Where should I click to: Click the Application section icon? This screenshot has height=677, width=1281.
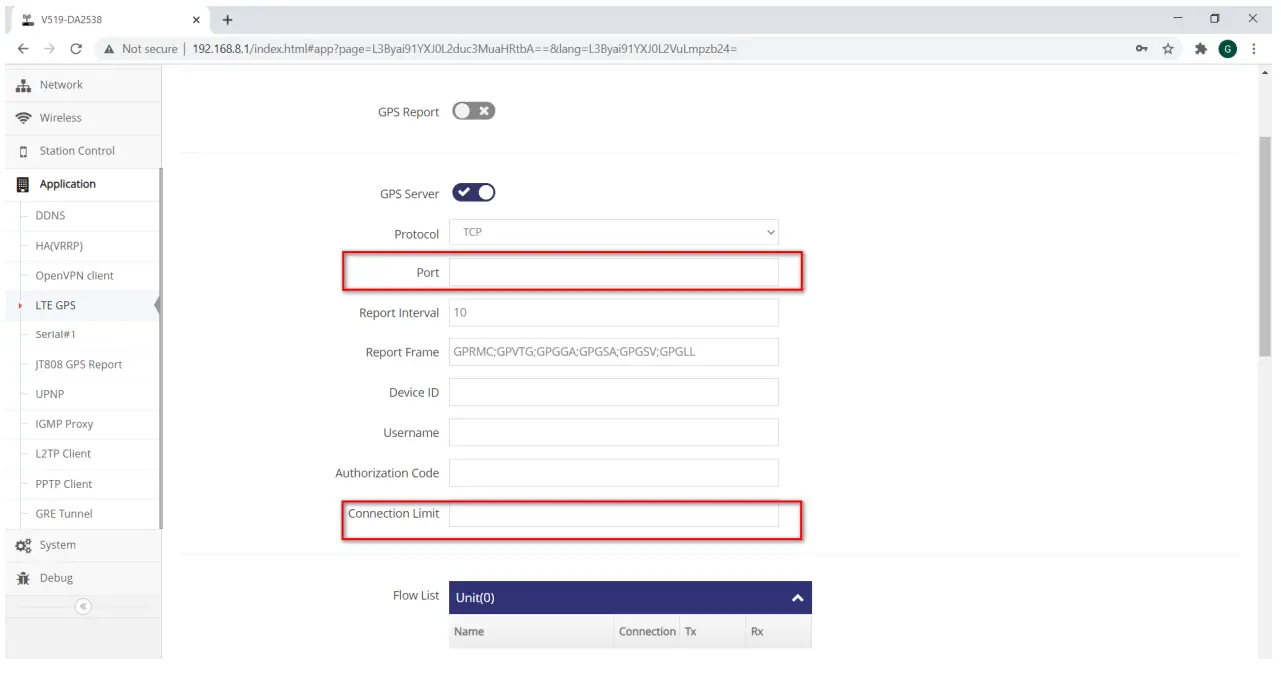[x=22, y=184]
